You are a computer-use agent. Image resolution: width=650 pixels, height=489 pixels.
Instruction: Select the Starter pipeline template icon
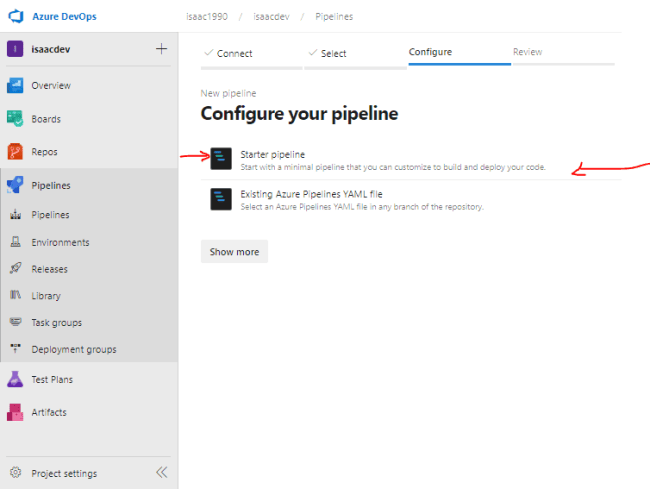point(221,159)
